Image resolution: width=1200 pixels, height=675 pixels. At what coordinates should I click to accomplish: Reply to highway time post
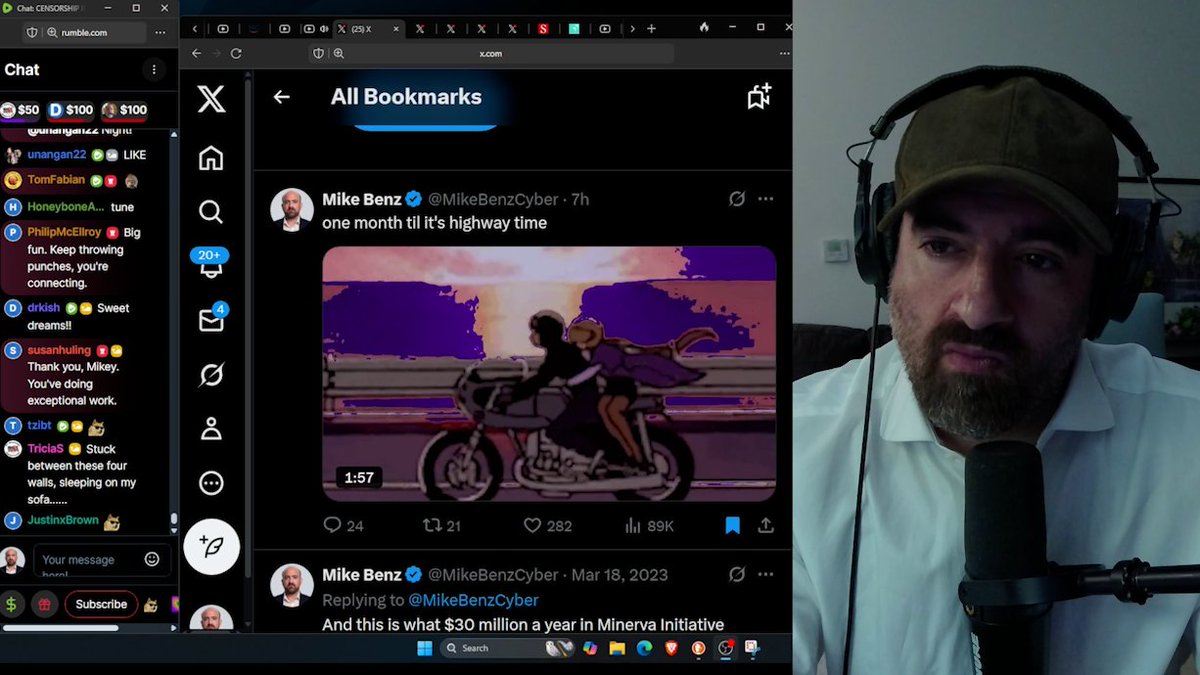click(343, 525)
